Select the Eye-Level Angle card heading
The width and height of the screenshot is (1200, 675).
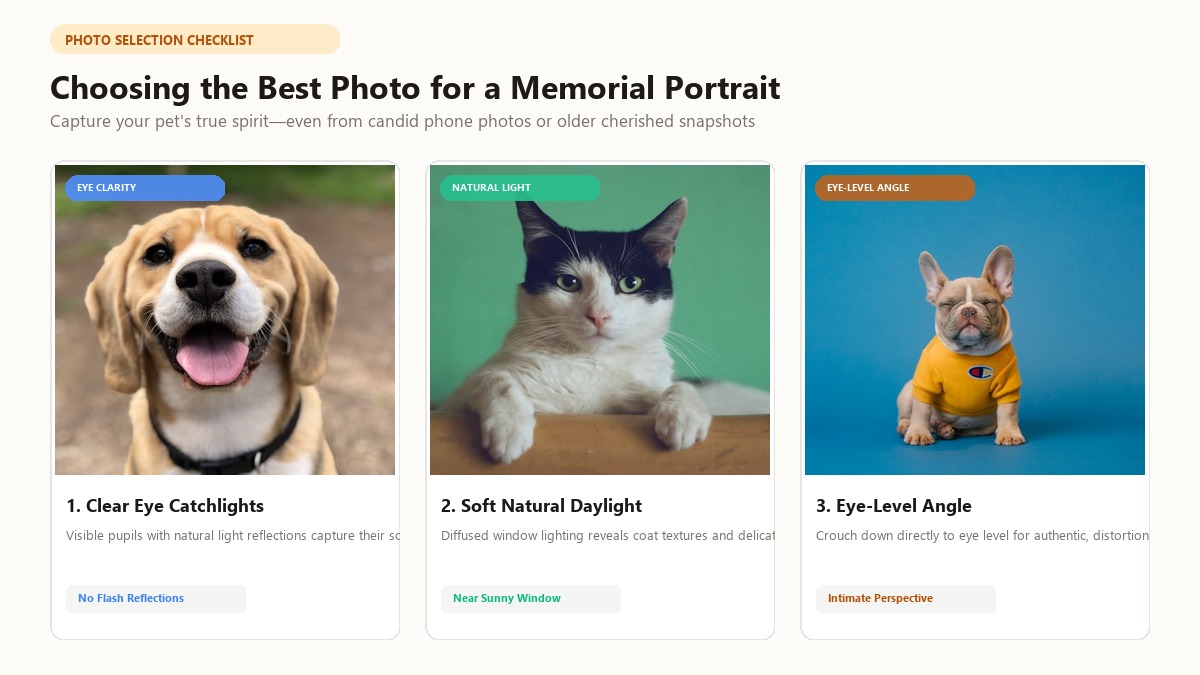[894, 506]
